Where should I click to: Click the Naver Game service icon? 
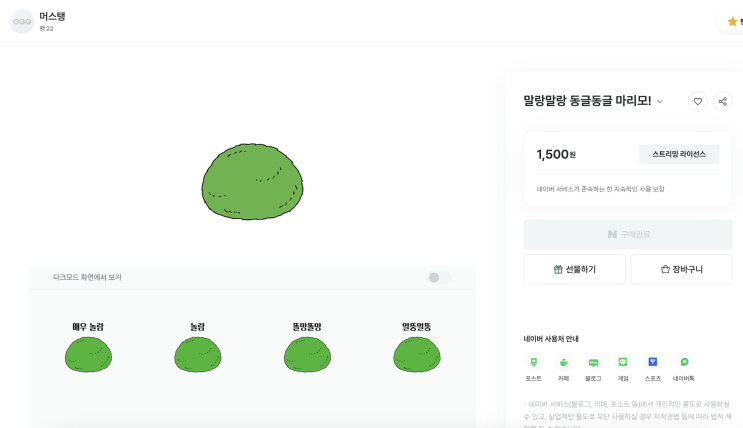[623, 362]
